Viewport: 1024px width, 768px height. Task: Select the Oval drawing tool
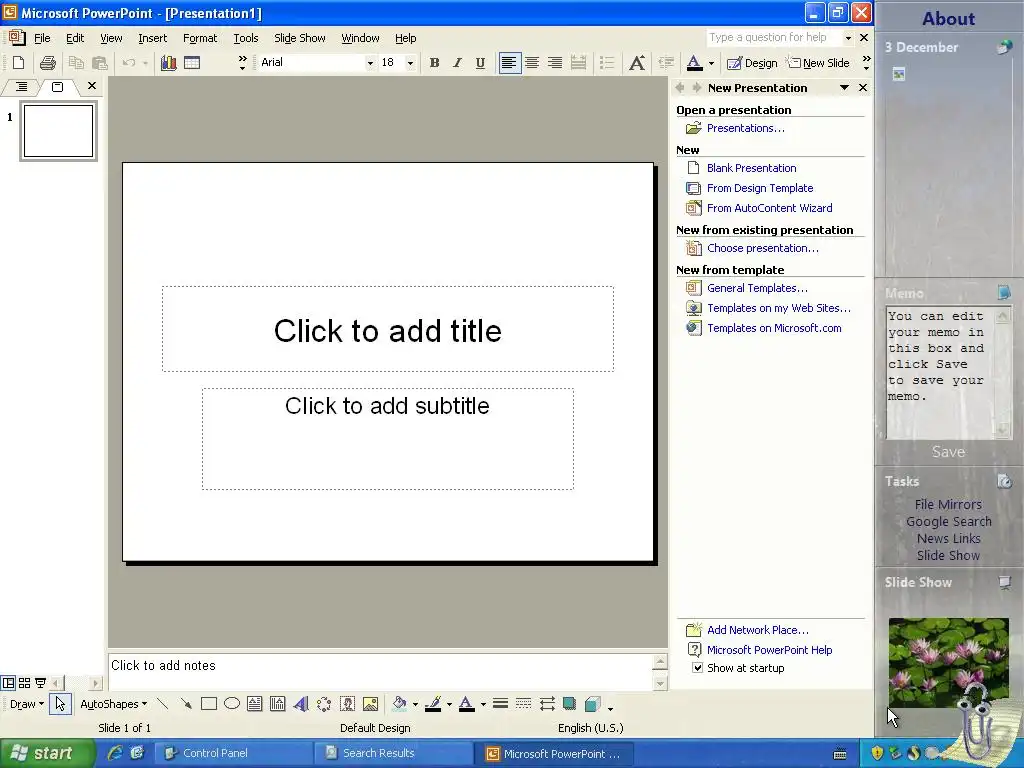[x=232, y=704]
